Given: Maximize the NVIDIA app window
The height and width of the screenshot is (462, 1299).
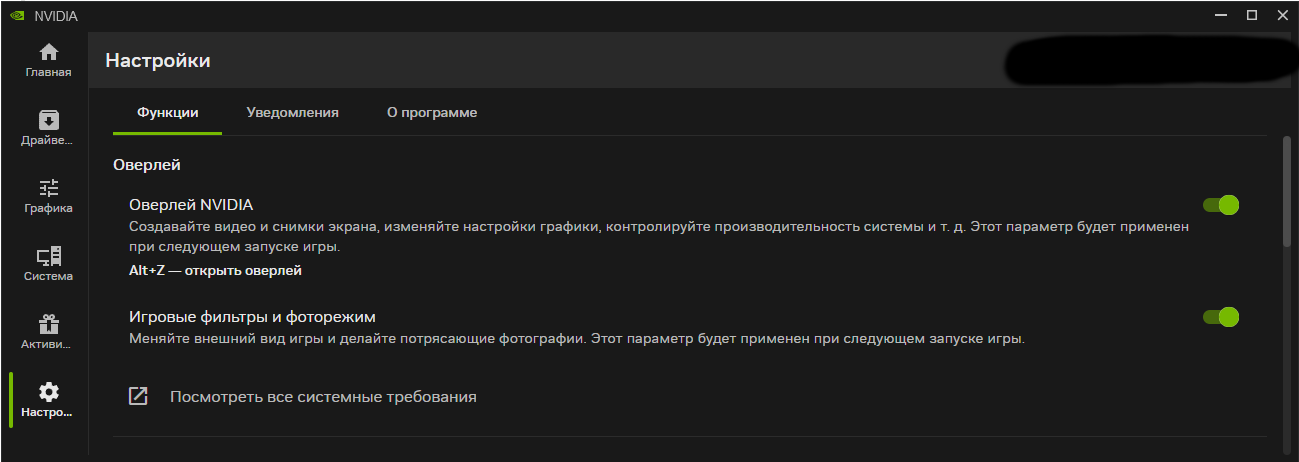Looking at the screenshot, I should pos(1251,15).
